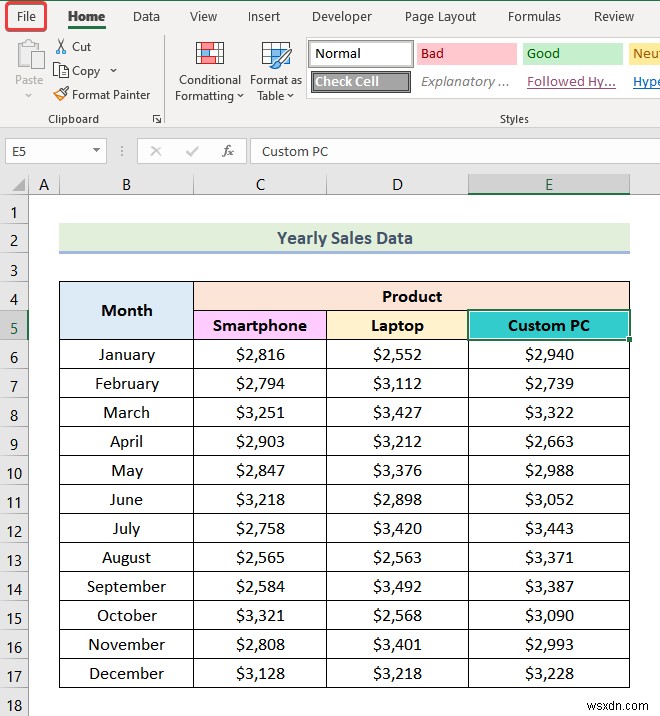Viewport: 660px width, 716px height.
Task: Select column B header
Action: (x=127, y=184)
